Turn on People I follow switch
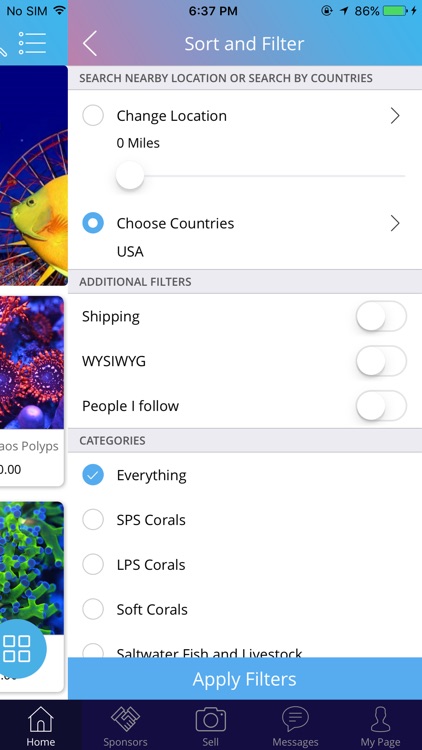 click(381, 406)
